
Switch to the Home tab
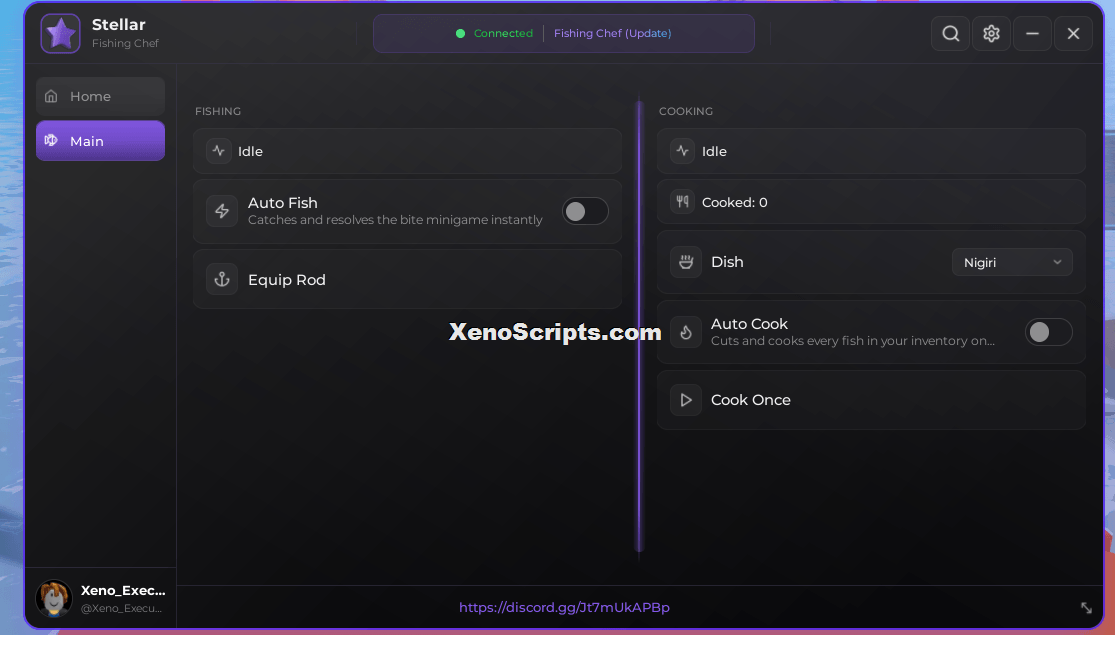point(100,96)
